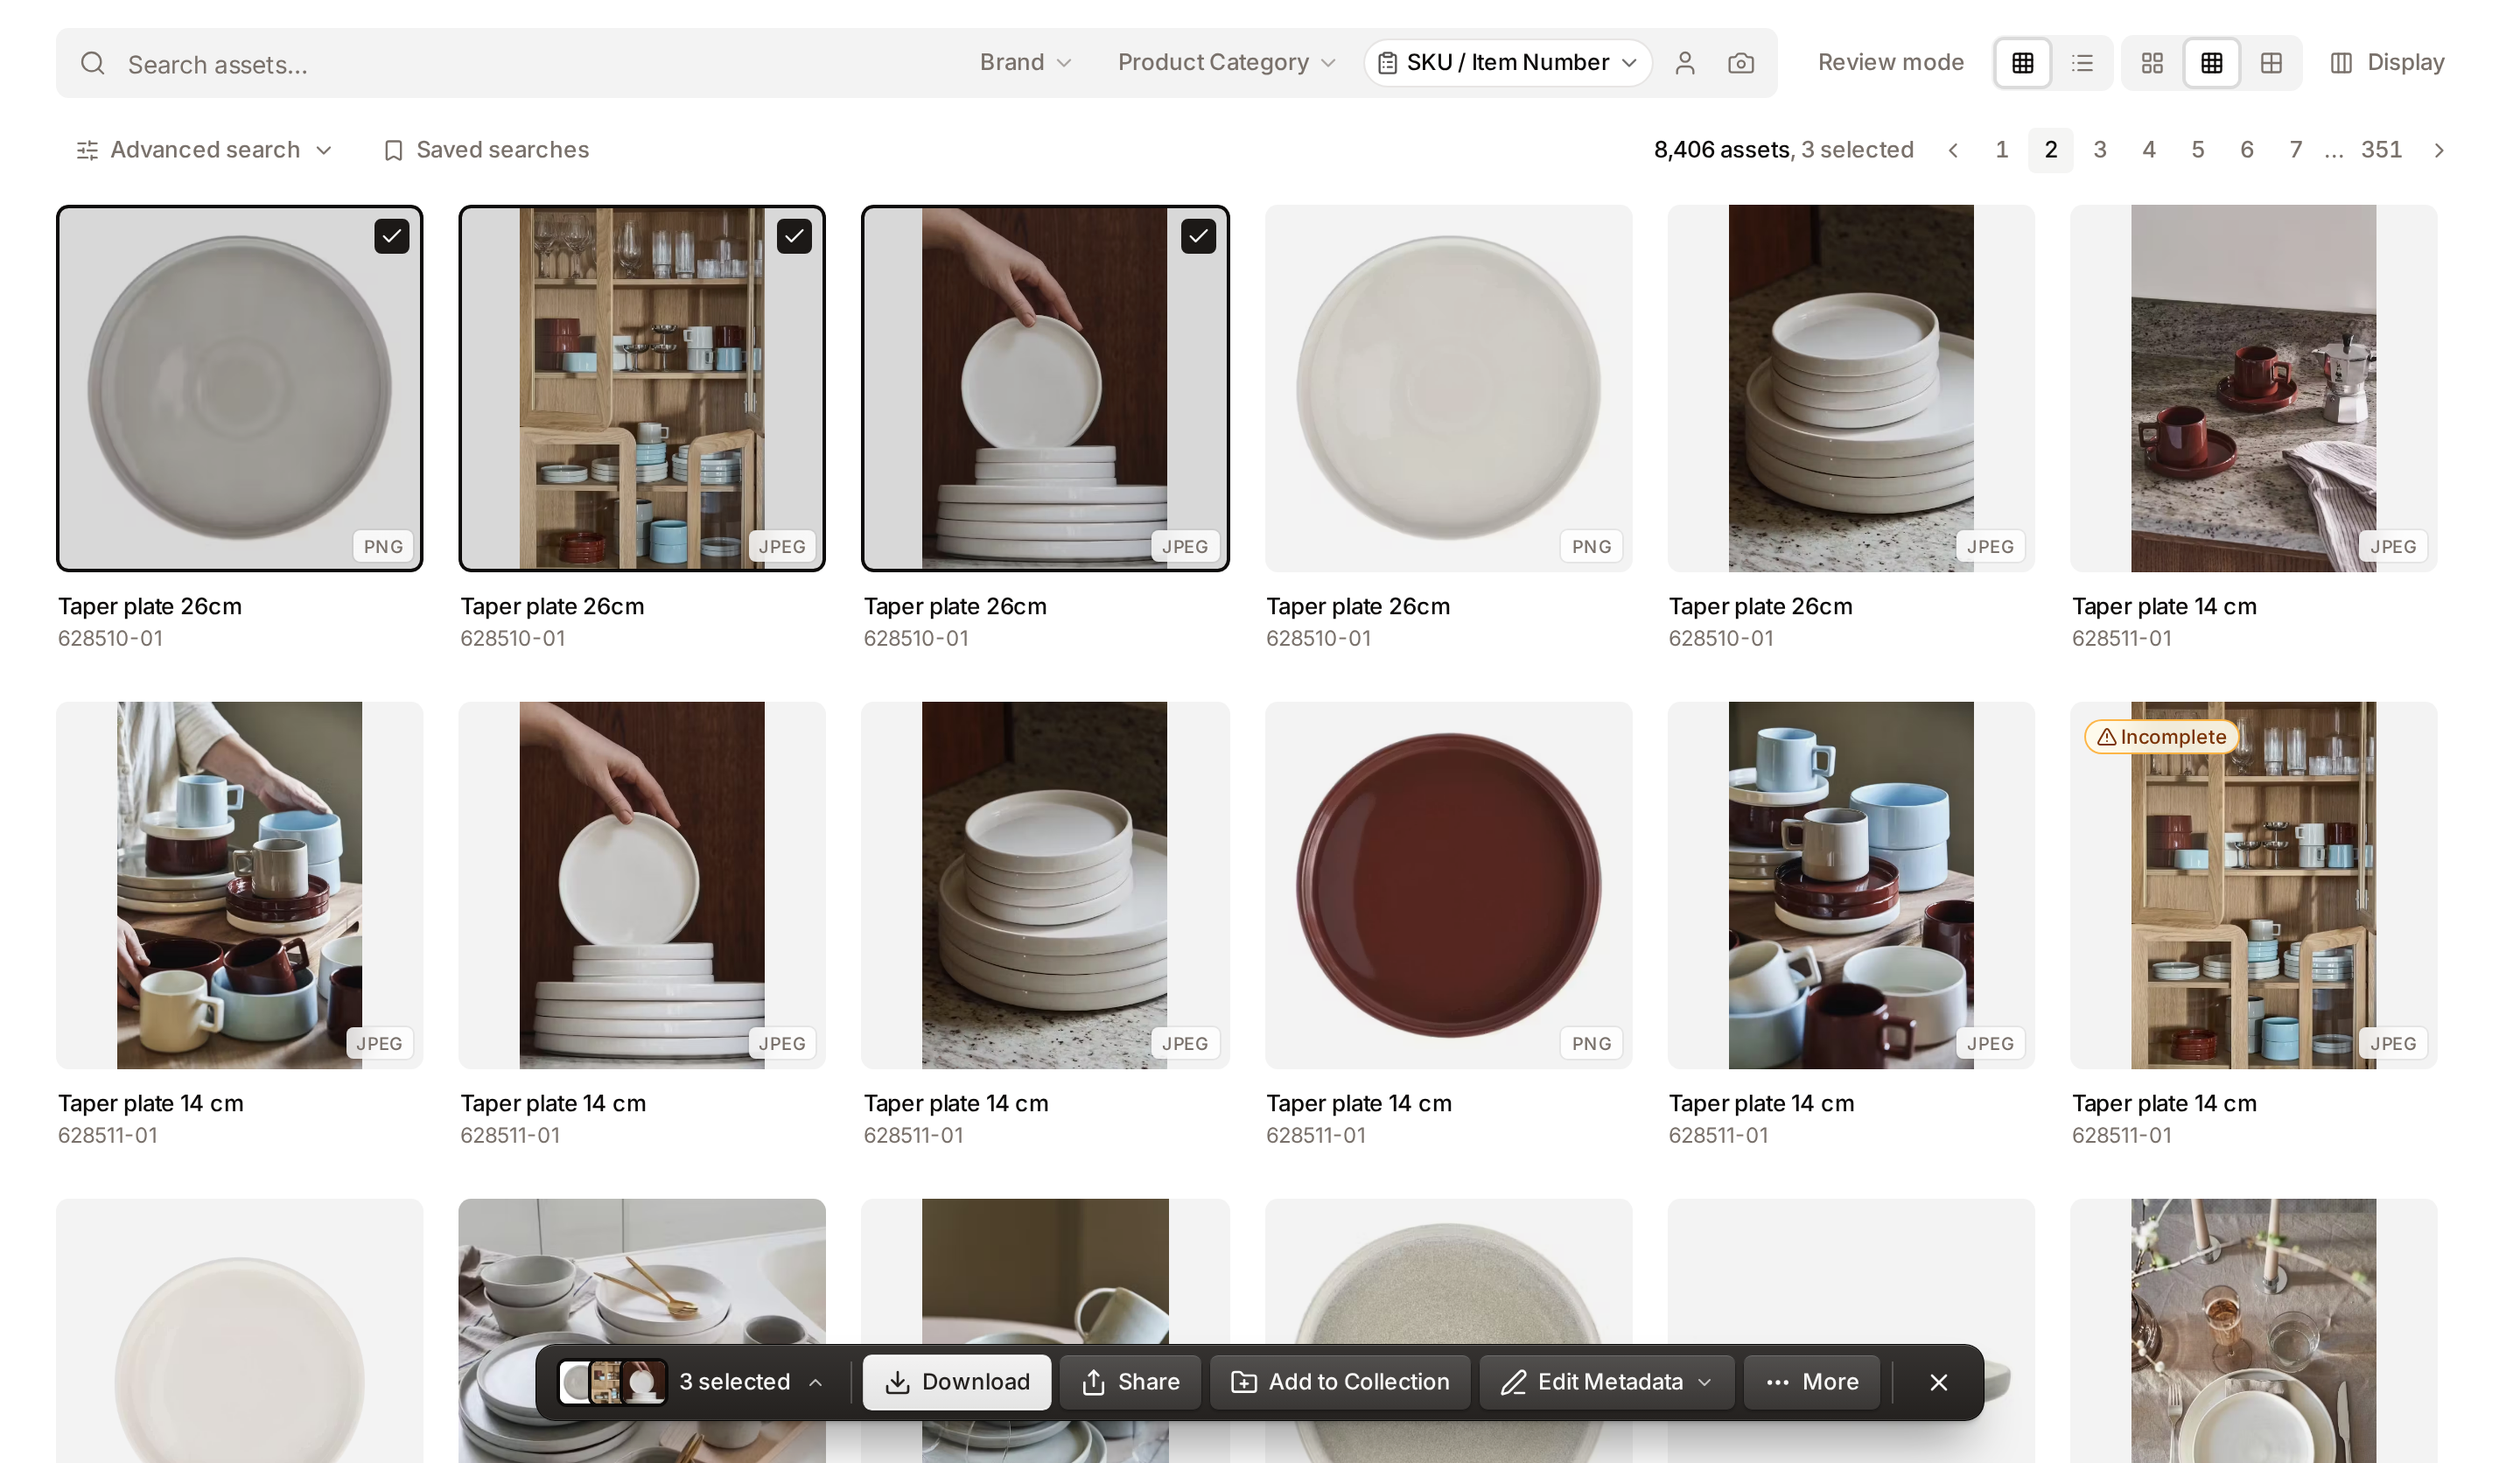The height and width of the screenshot is (1463, 2520).
Task: Uncheck the hand-held Taper plate 26cm JPEG
Action: point(1198,236)
